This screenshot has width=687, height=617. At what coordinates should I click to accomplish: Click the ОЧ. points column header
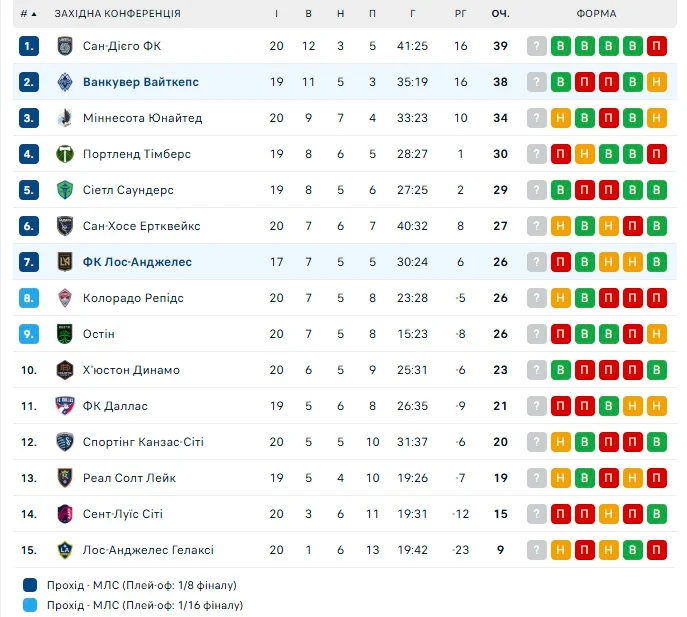pyautogui.click(x=500, y=14)
